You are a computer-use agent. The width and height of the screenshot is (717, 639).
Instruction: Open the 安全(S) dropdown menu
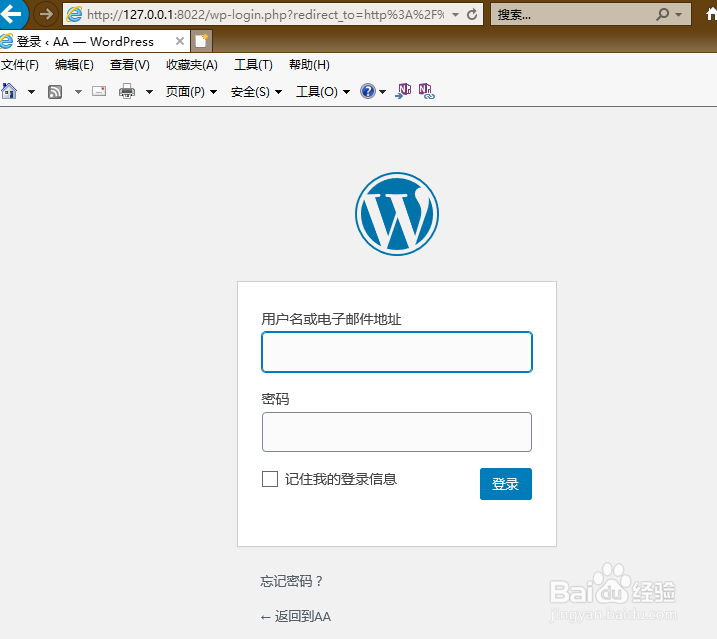(256, 91)
